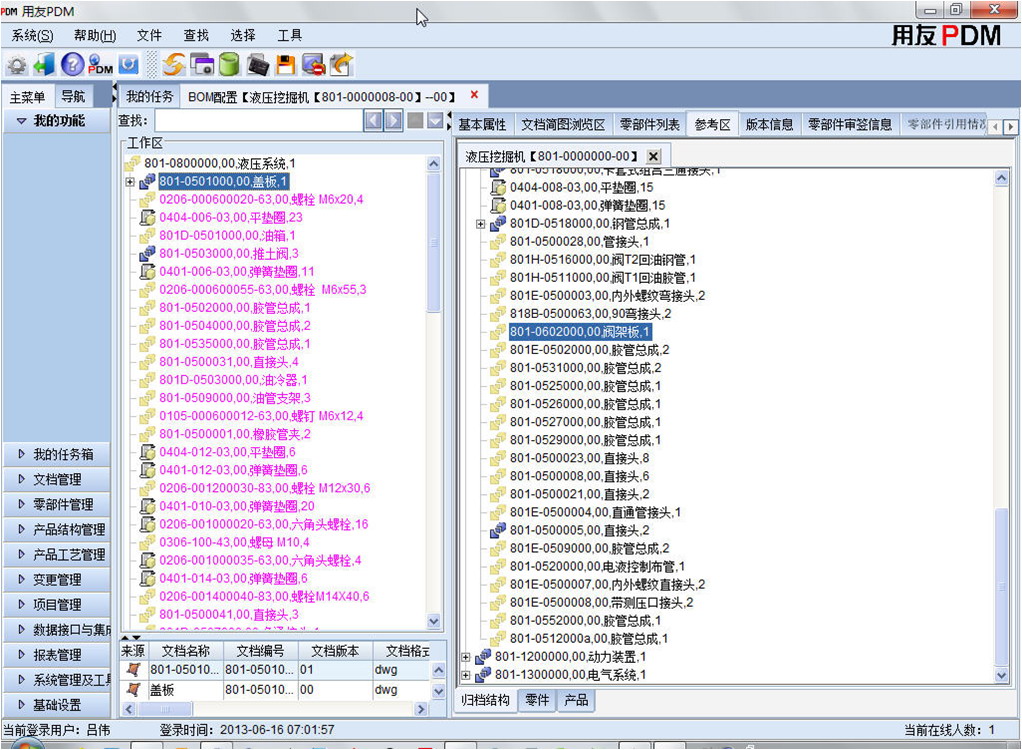
Task: Expand the 我的任务箱 section
Action: [22, 454]
